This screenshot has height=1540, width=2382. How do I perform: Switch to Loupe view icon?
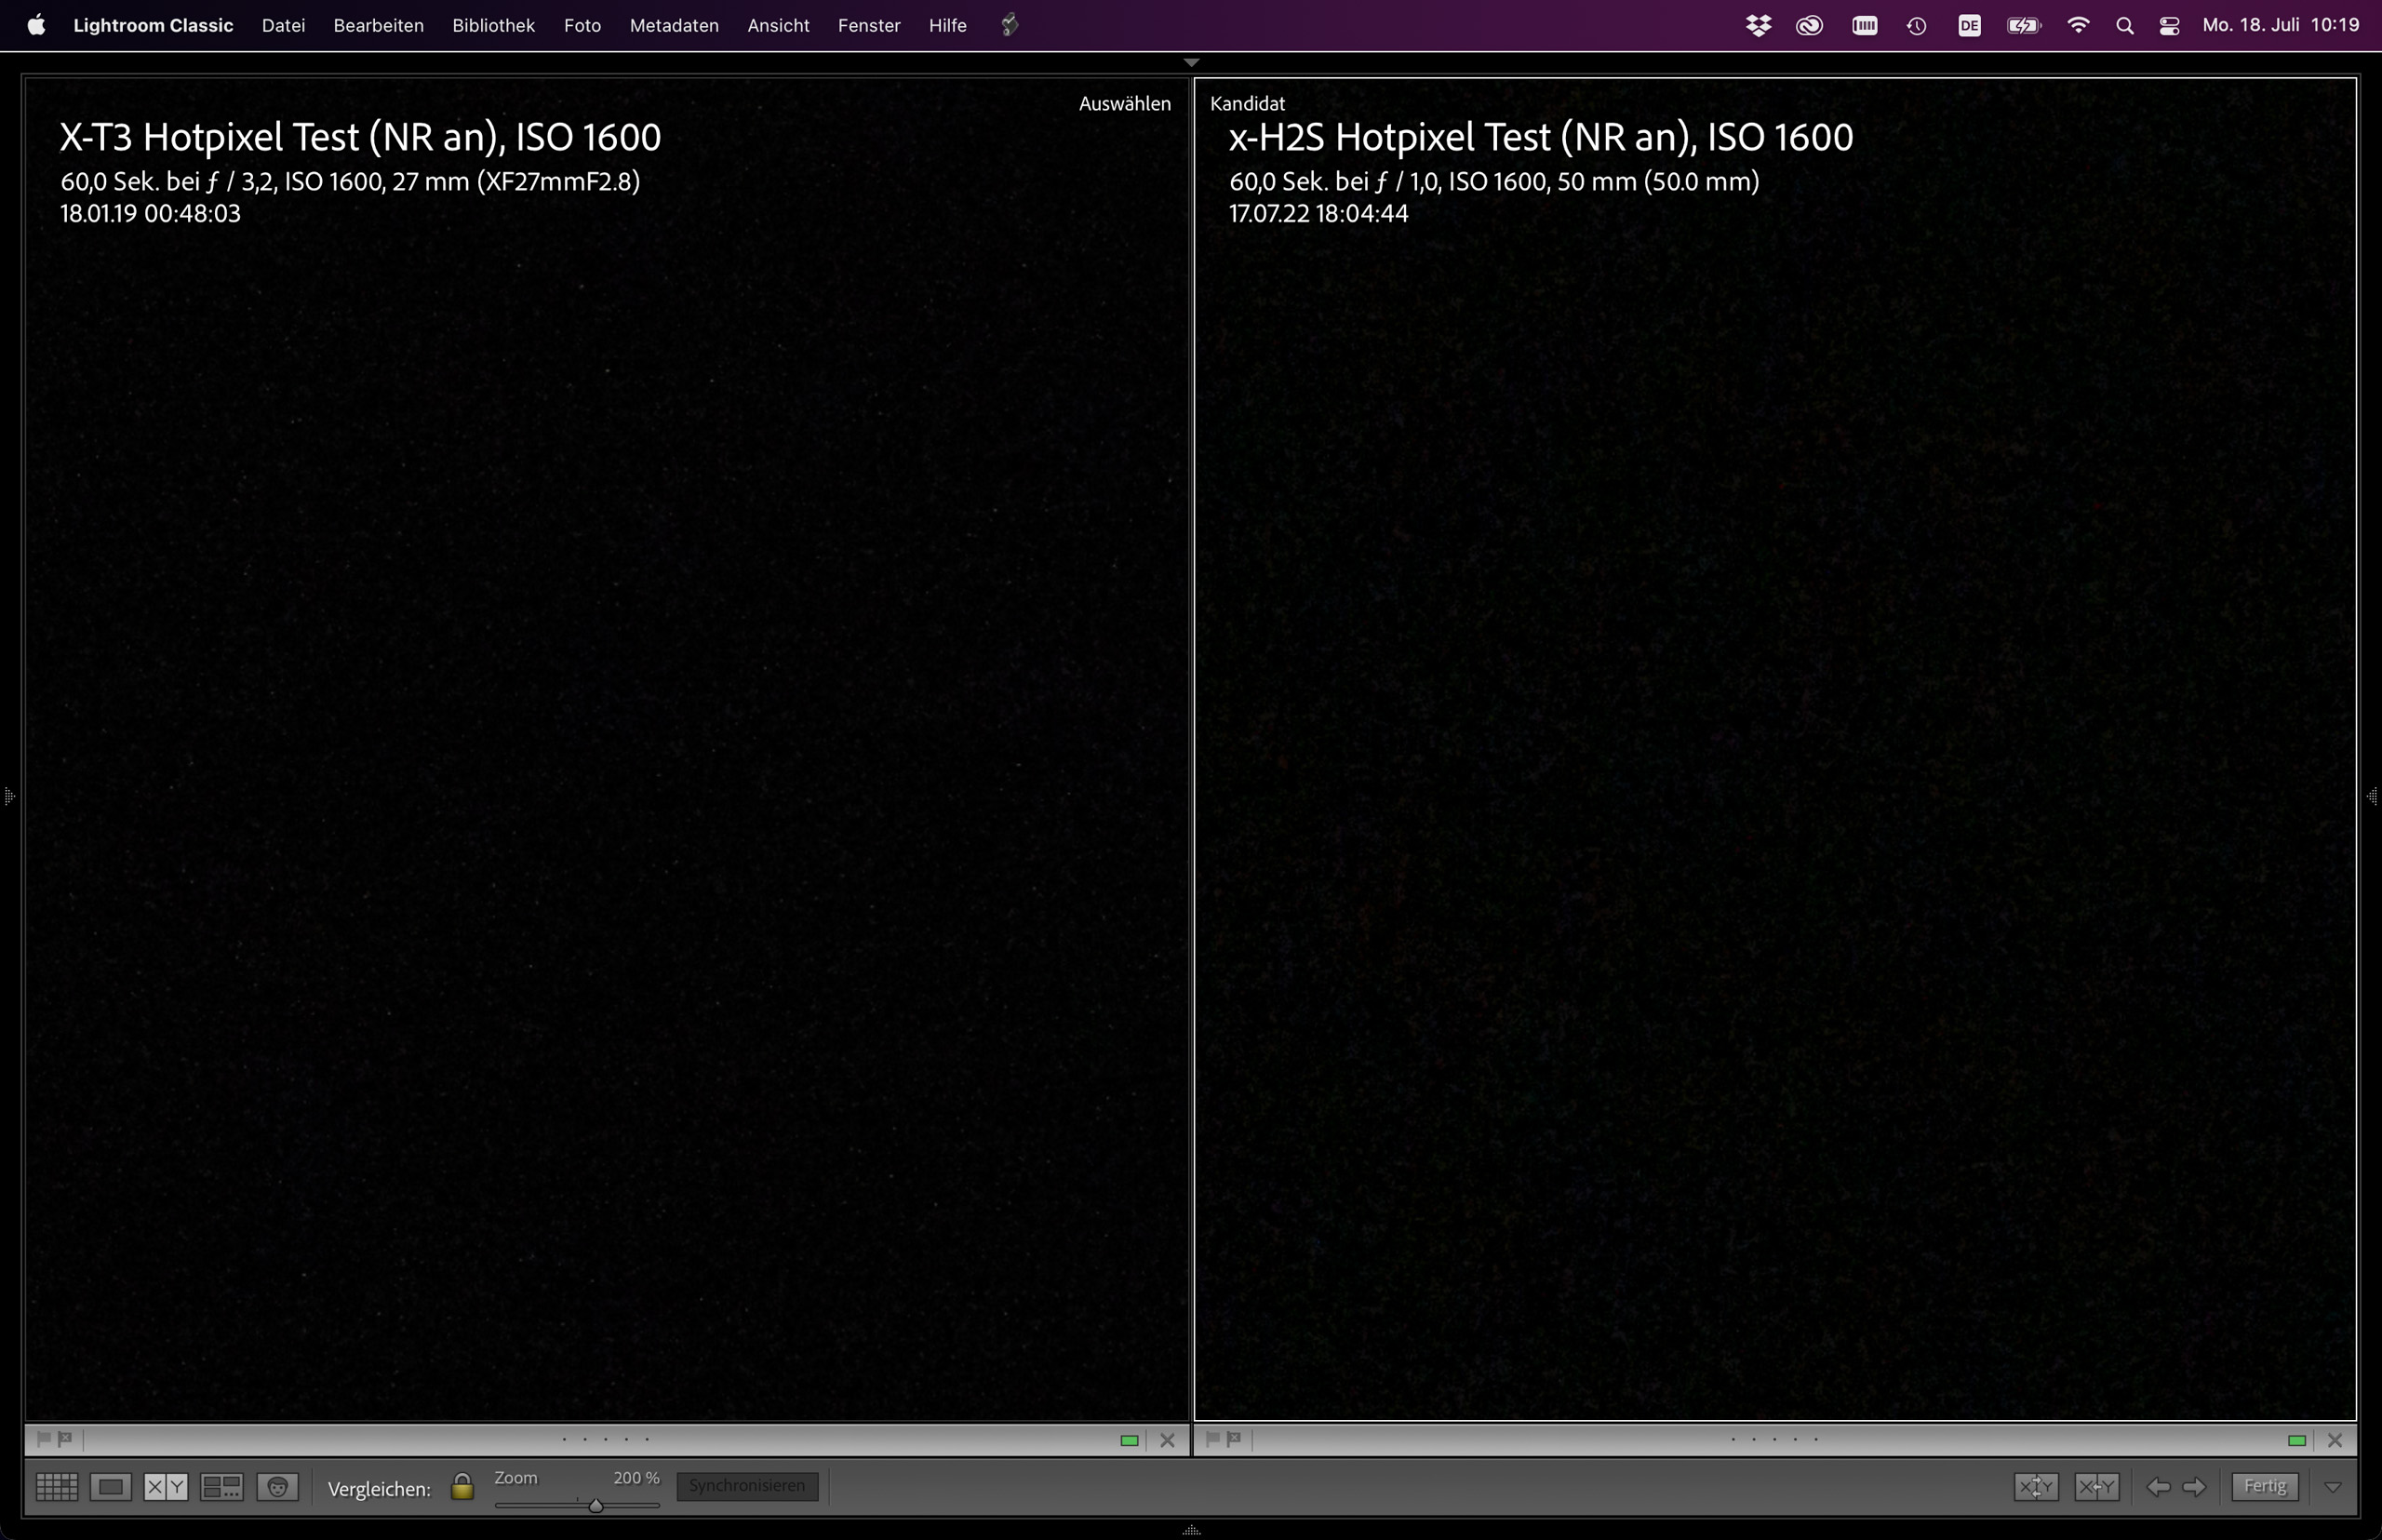pyautogui.click(x=111, y=1487)
